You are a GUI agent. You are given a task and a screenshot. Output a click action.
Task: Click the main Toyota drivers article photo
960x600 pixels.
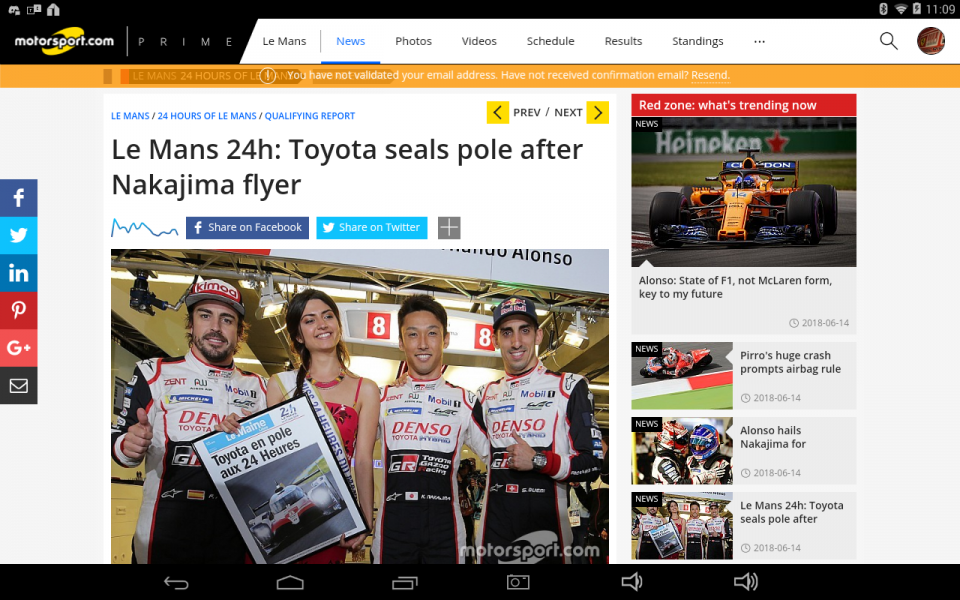360,406
